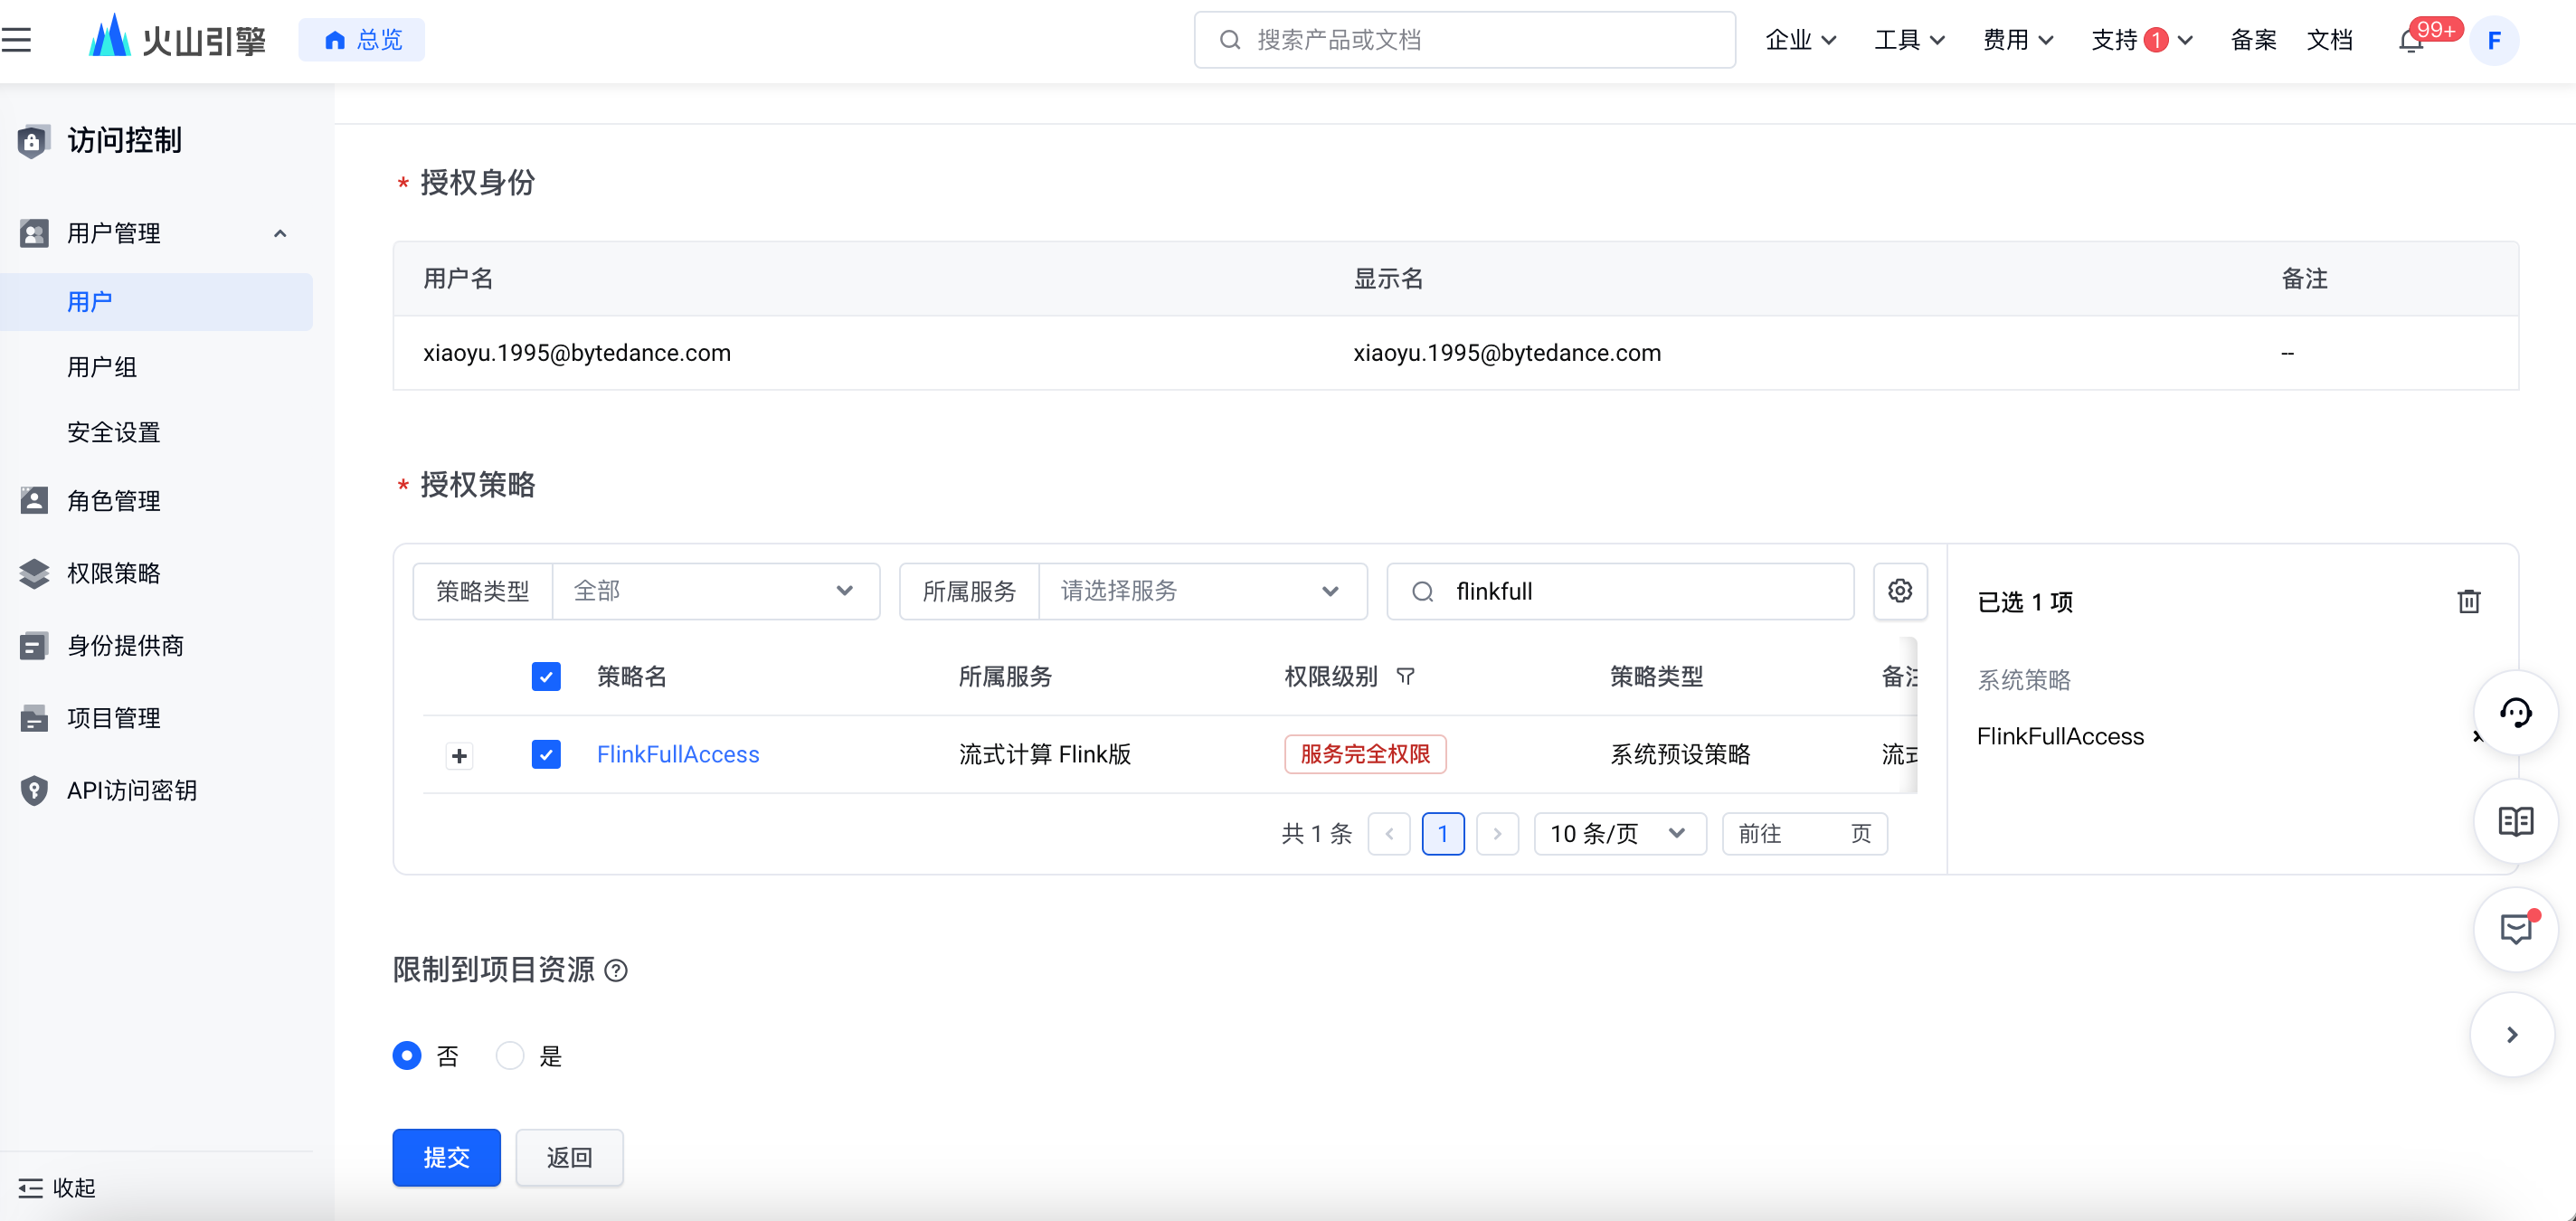Click the next page arrow
Viewport: 2576px width, 1221px height.
[x=1497, y=834]
